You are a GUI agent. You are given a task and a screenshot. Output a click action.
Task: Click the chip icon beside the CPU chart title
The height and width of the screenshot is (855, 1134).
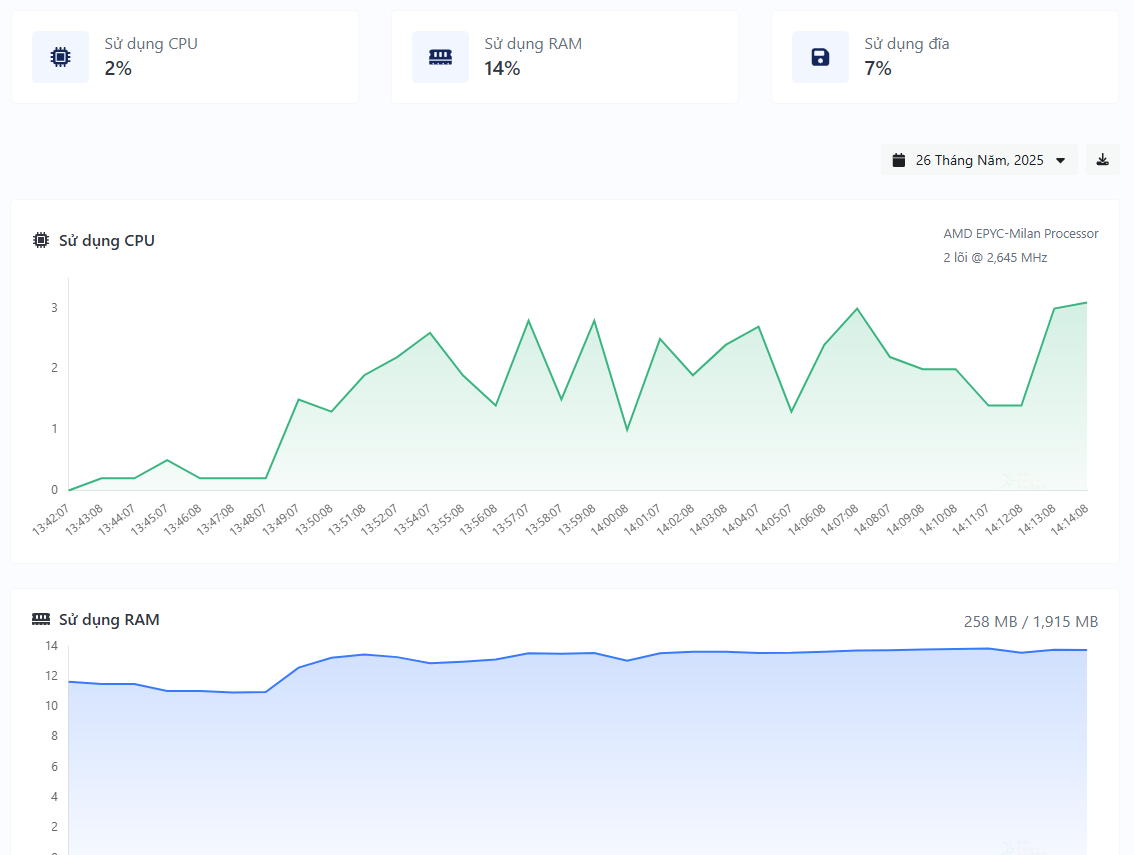pyautogui.click(x=41, y=240)
